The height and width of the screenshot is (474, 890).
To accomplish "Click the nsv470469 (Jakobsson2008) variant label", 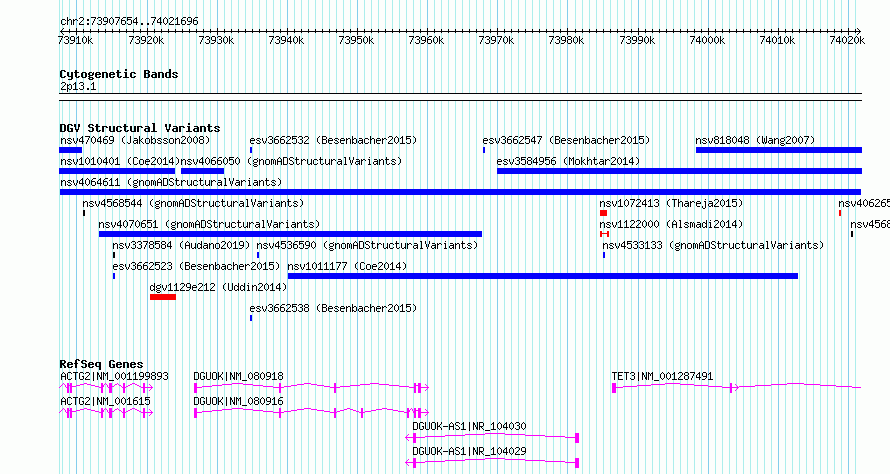I will click(x=135, y=140).
